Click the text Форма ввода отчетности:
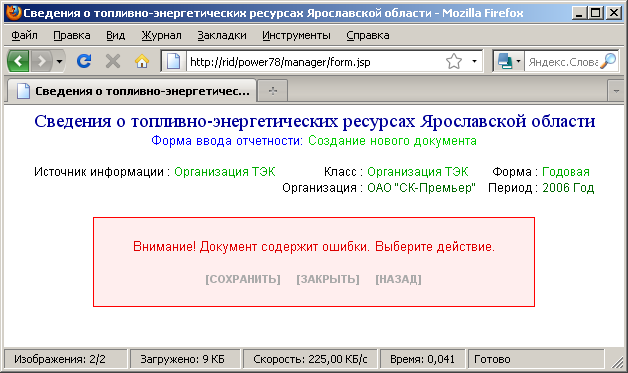 tap(227, 141)
